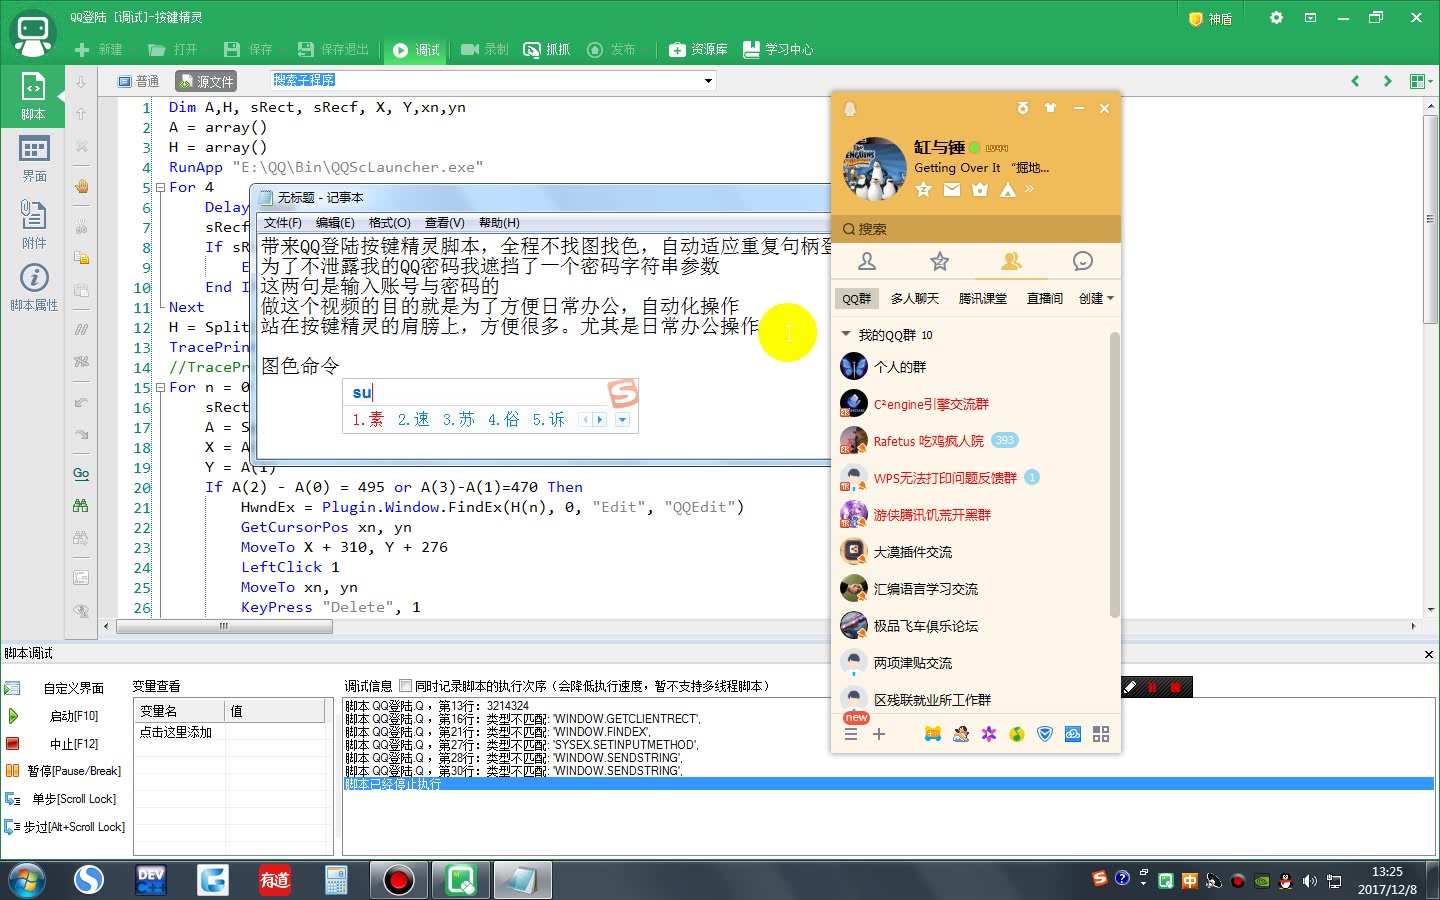
Task: Switch to the 源文件 source file tab
Action: (206, 81)
